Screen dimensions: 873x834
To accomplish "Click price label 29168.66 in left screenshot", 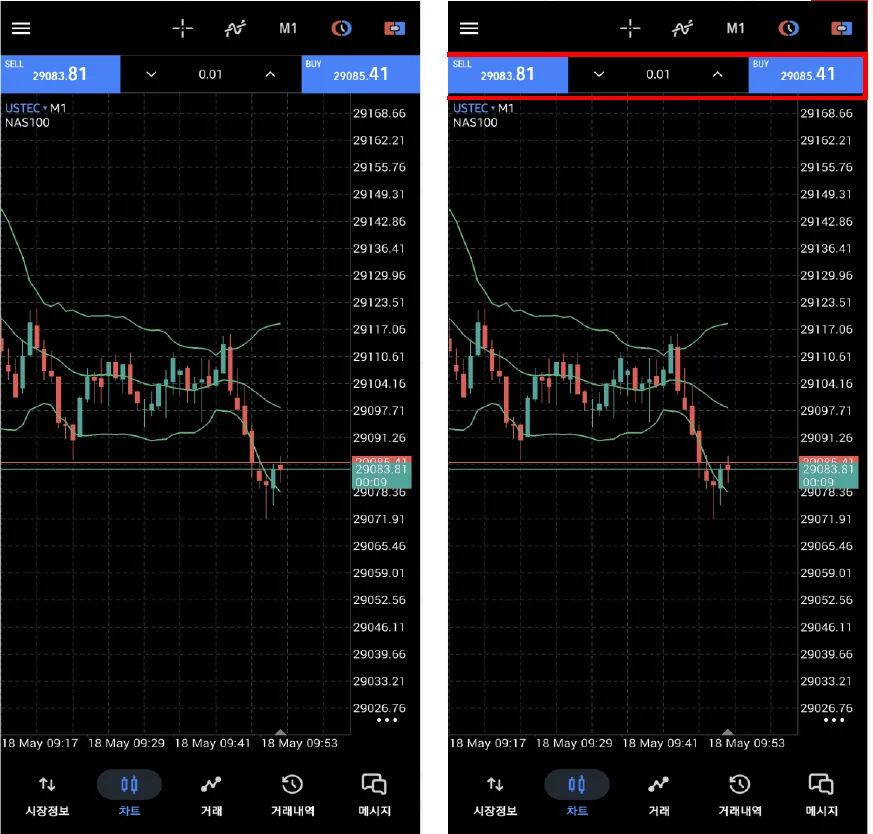I will click(x=379, y=114).
